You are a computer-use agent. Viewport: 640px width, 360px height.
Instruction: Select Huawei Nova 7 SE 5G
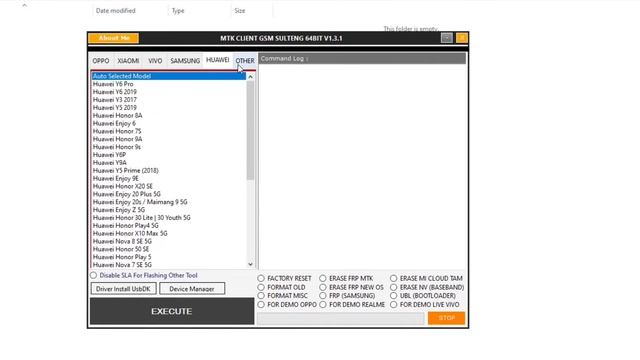[169, 265]
